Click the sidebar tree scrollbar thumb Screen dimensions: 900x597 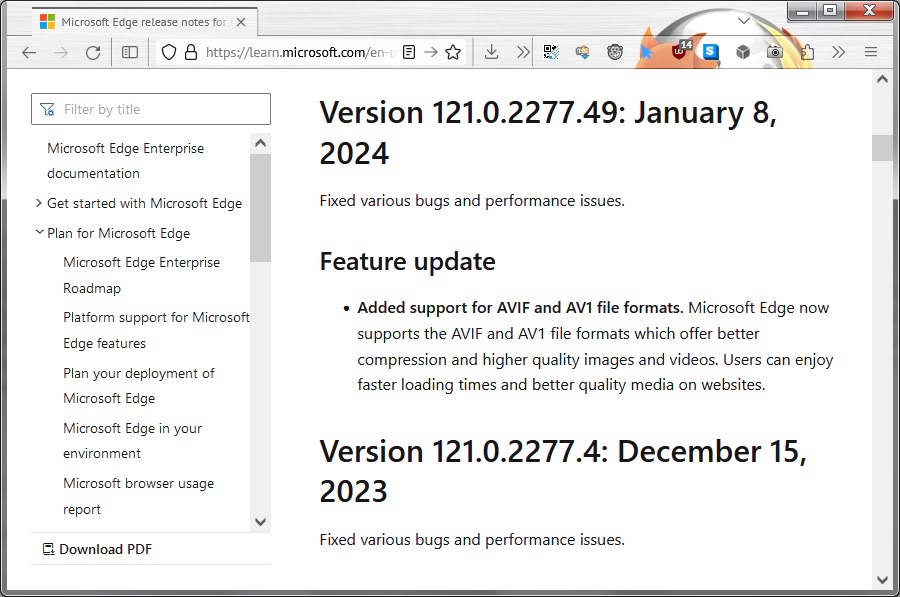261,208
